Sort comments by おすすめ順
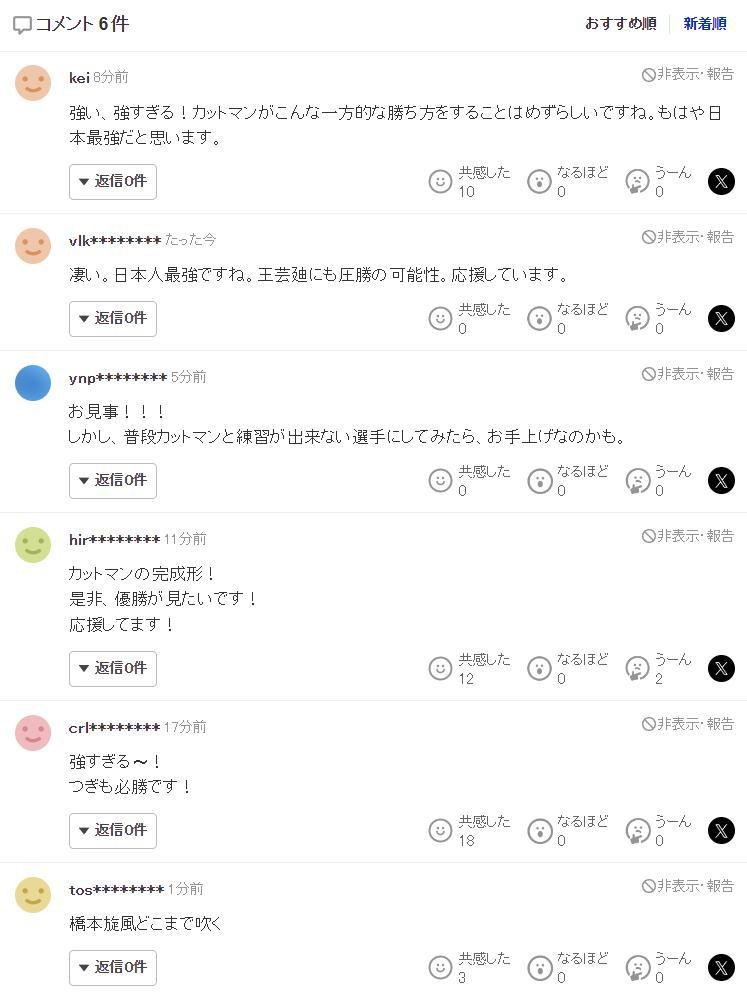 620,24
